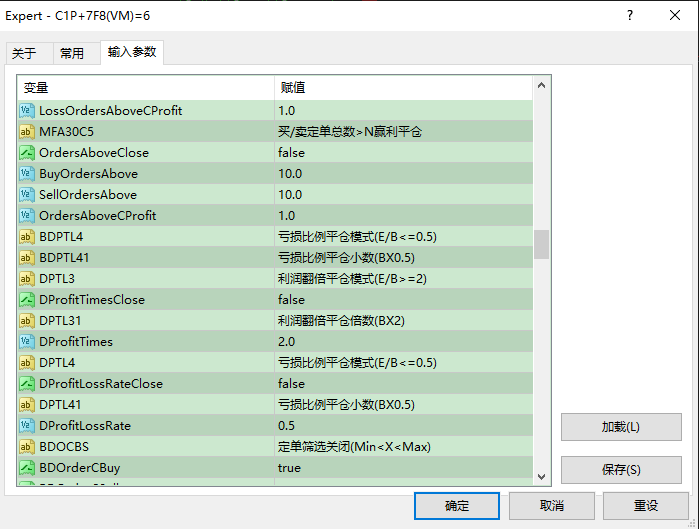Image resolution: width=699 pixels, height=529 pixels.
Task: Click the 取消 button
Action: tap(552, 505)
